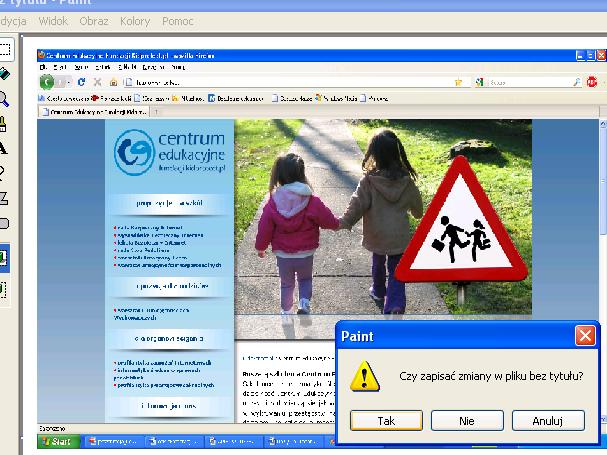Click the red round toolbar icon in pasted Firefox
Viewport: 607px width, 455px height.
coord(592,82)
